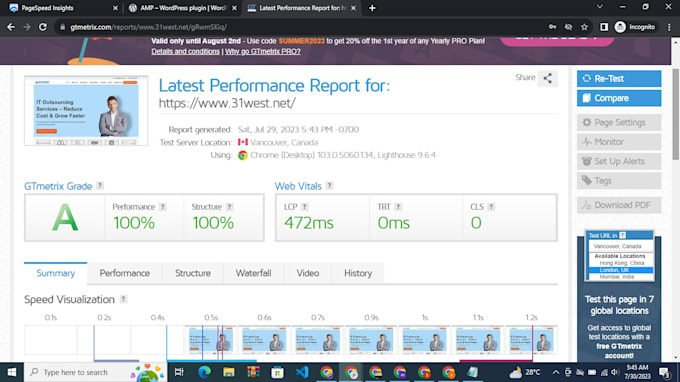Click the Tags button

(x=619, y=181)
